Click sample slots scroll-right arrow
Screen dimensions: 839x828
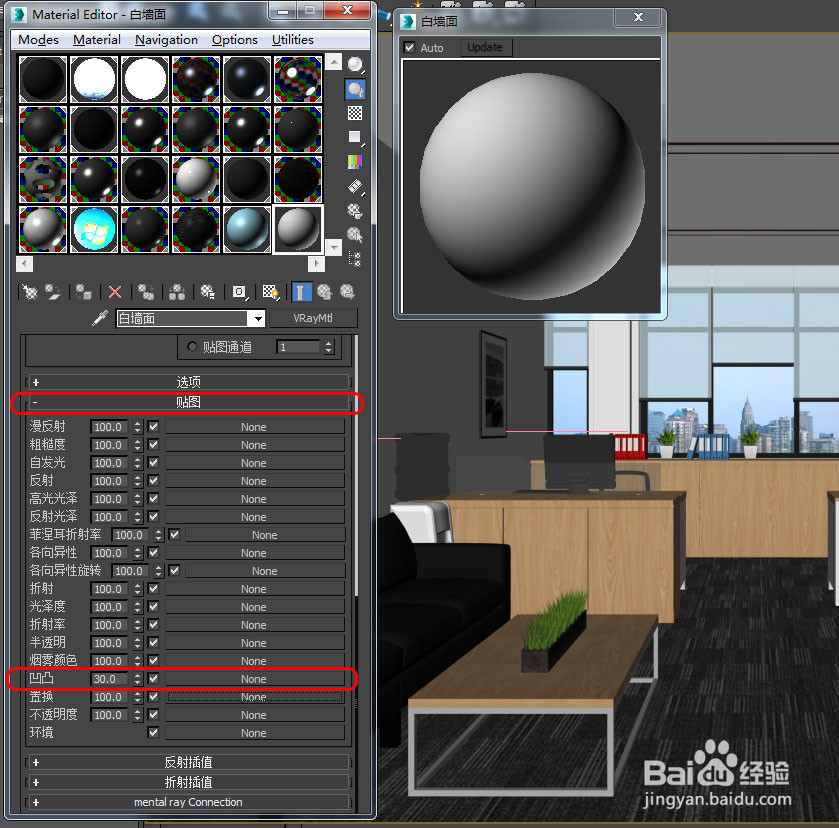point(316,263)
